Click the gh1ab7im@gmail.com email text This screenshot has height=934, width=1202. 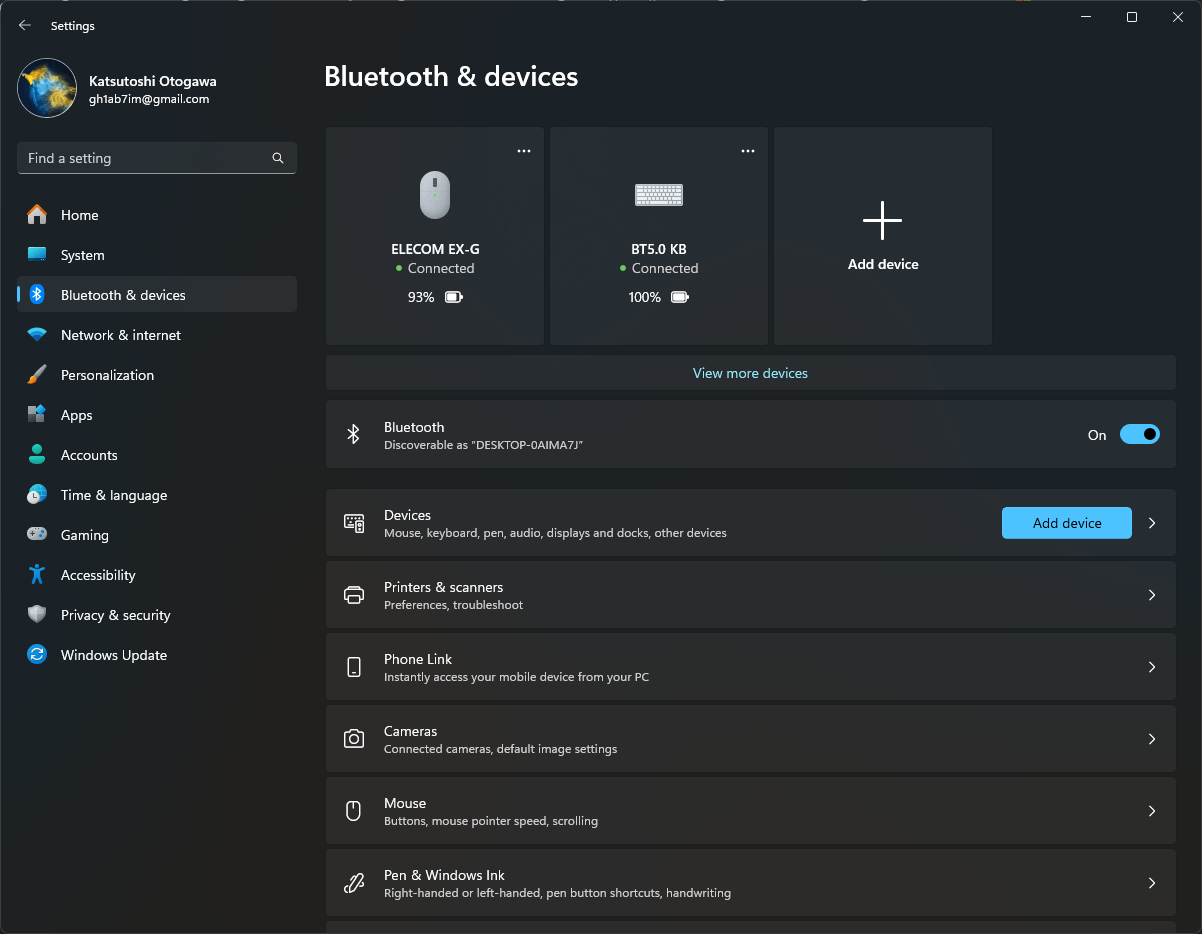click(x=149, y=99)
